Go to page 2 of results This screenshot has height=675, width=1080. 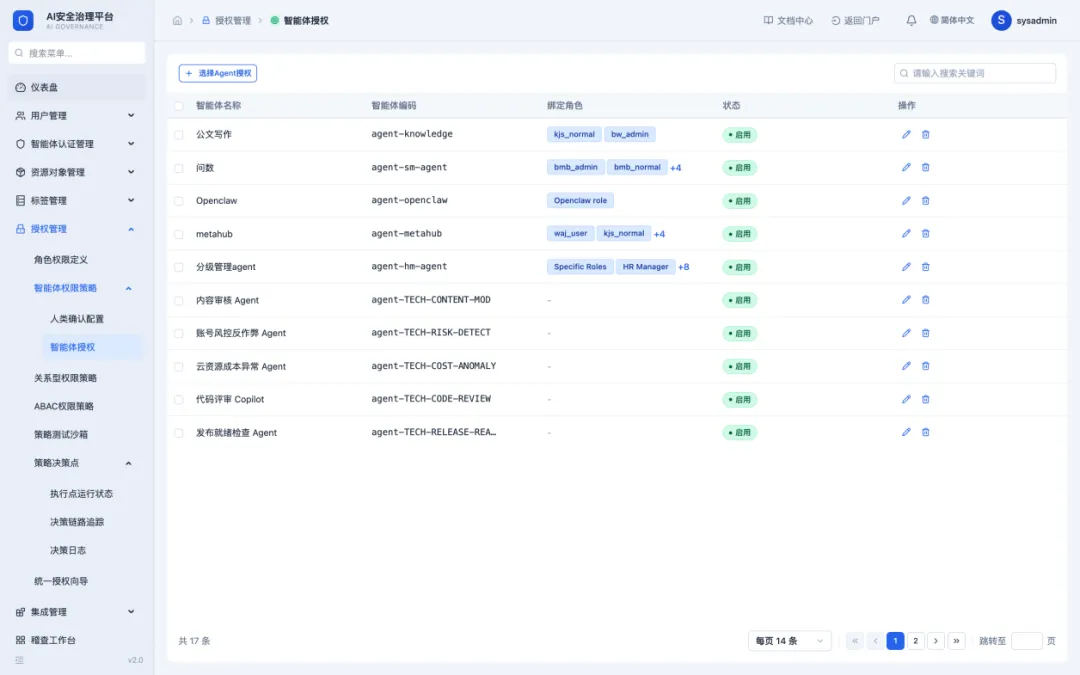(915, 641)
